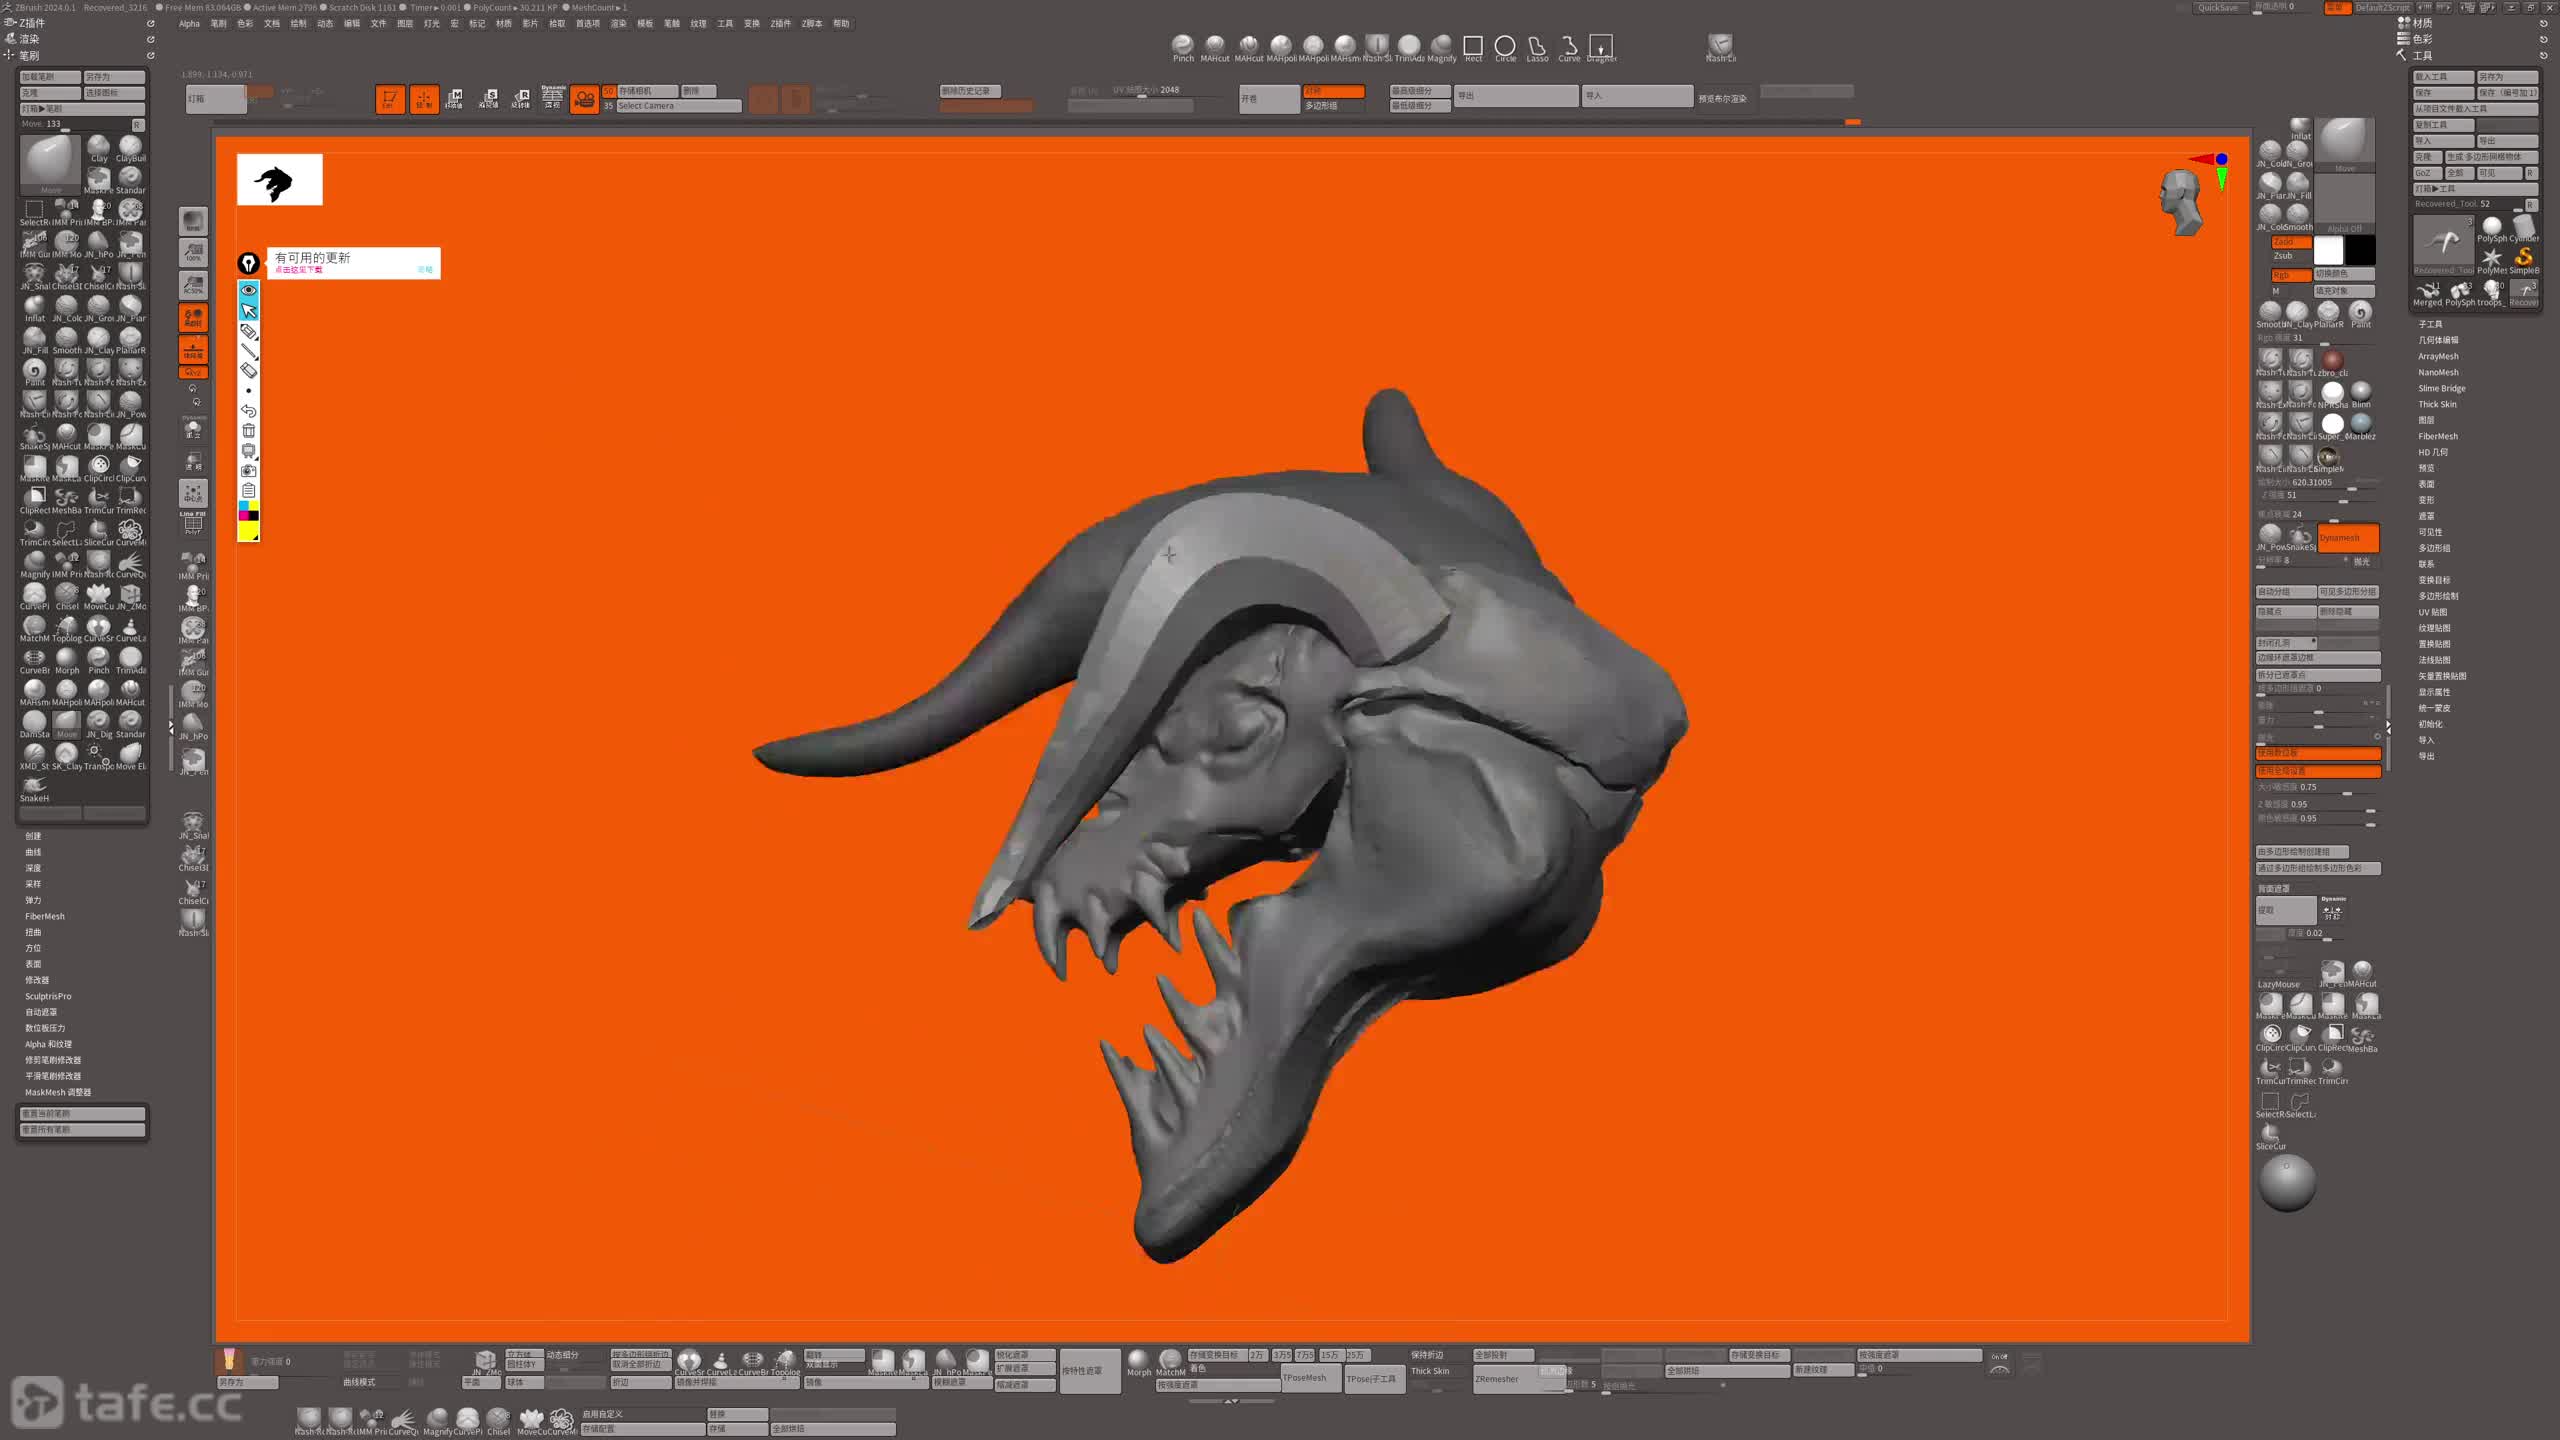
Task: Toggle the Dynamesh button
Action: pyautogui.click(x=2347, y=538)
